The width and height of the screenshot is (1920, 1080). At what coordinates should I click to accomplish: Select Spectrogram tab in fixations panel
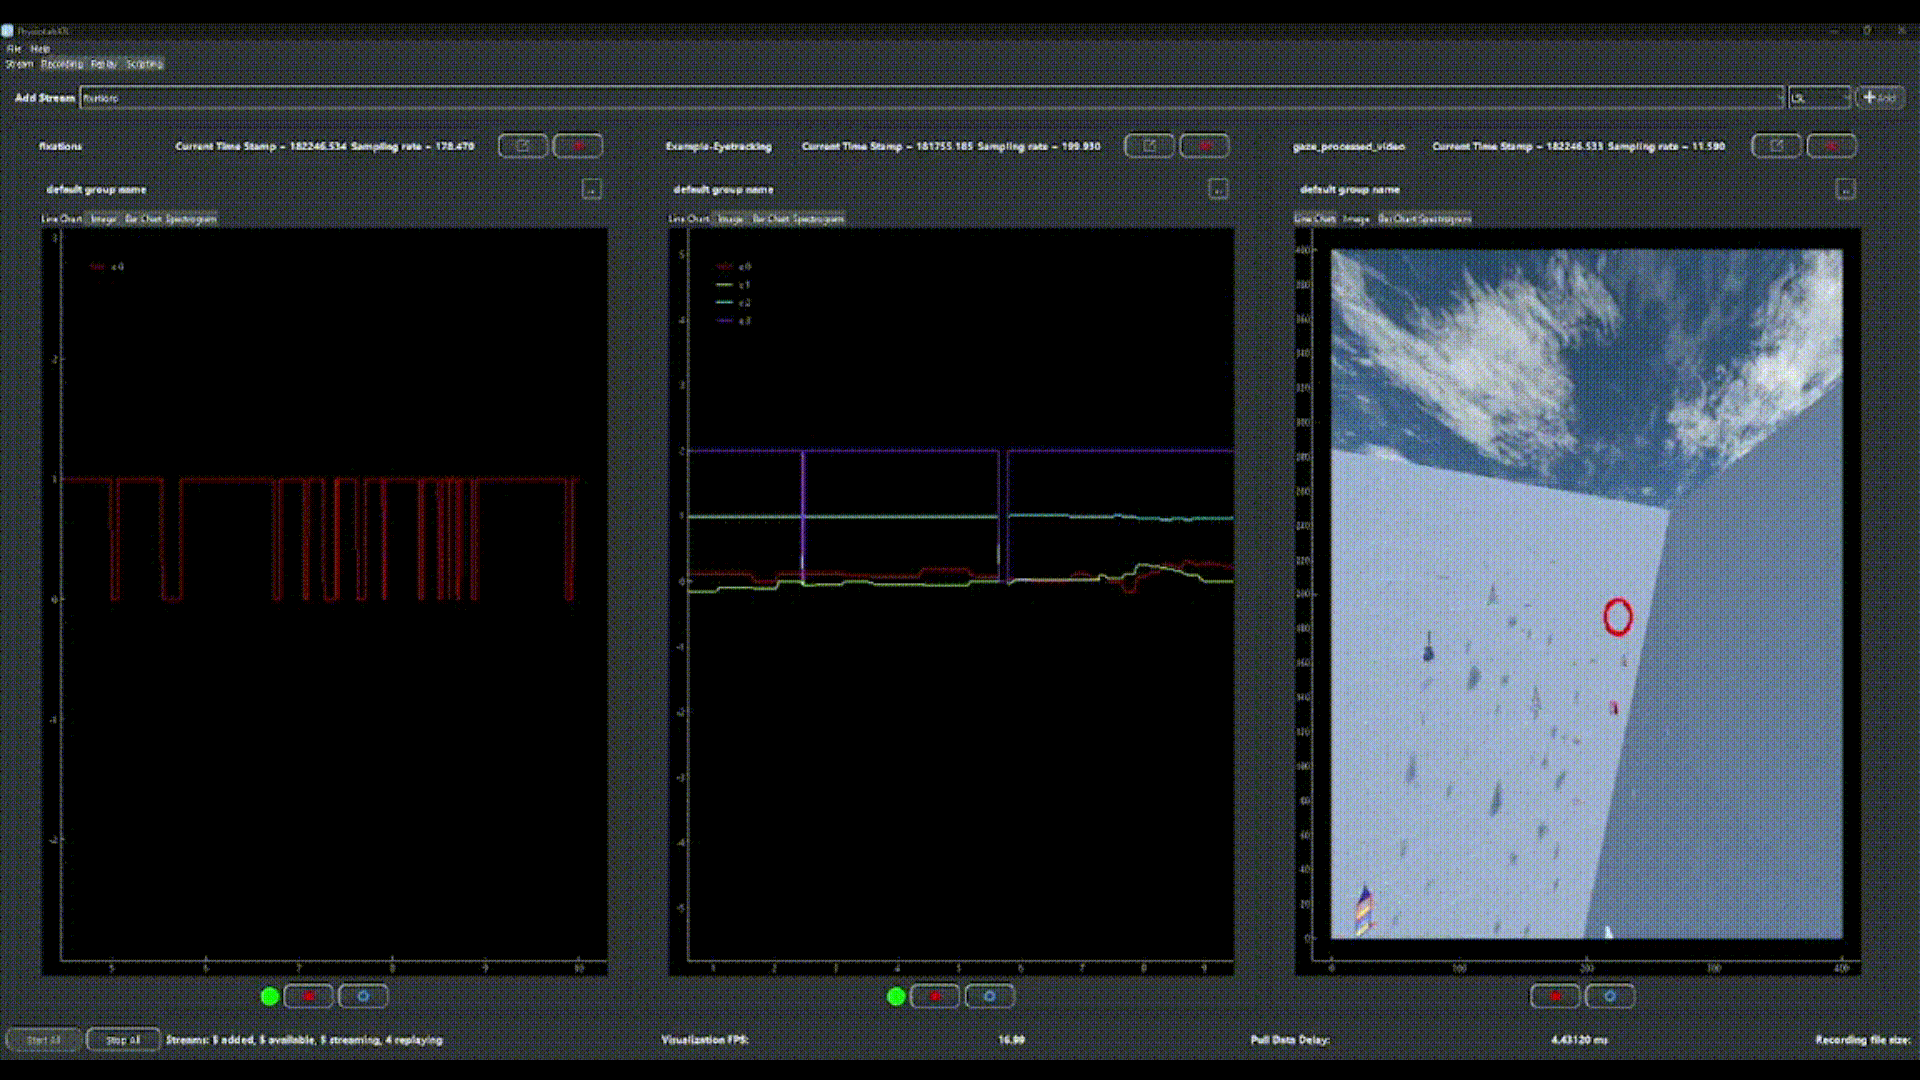(191, 219)
